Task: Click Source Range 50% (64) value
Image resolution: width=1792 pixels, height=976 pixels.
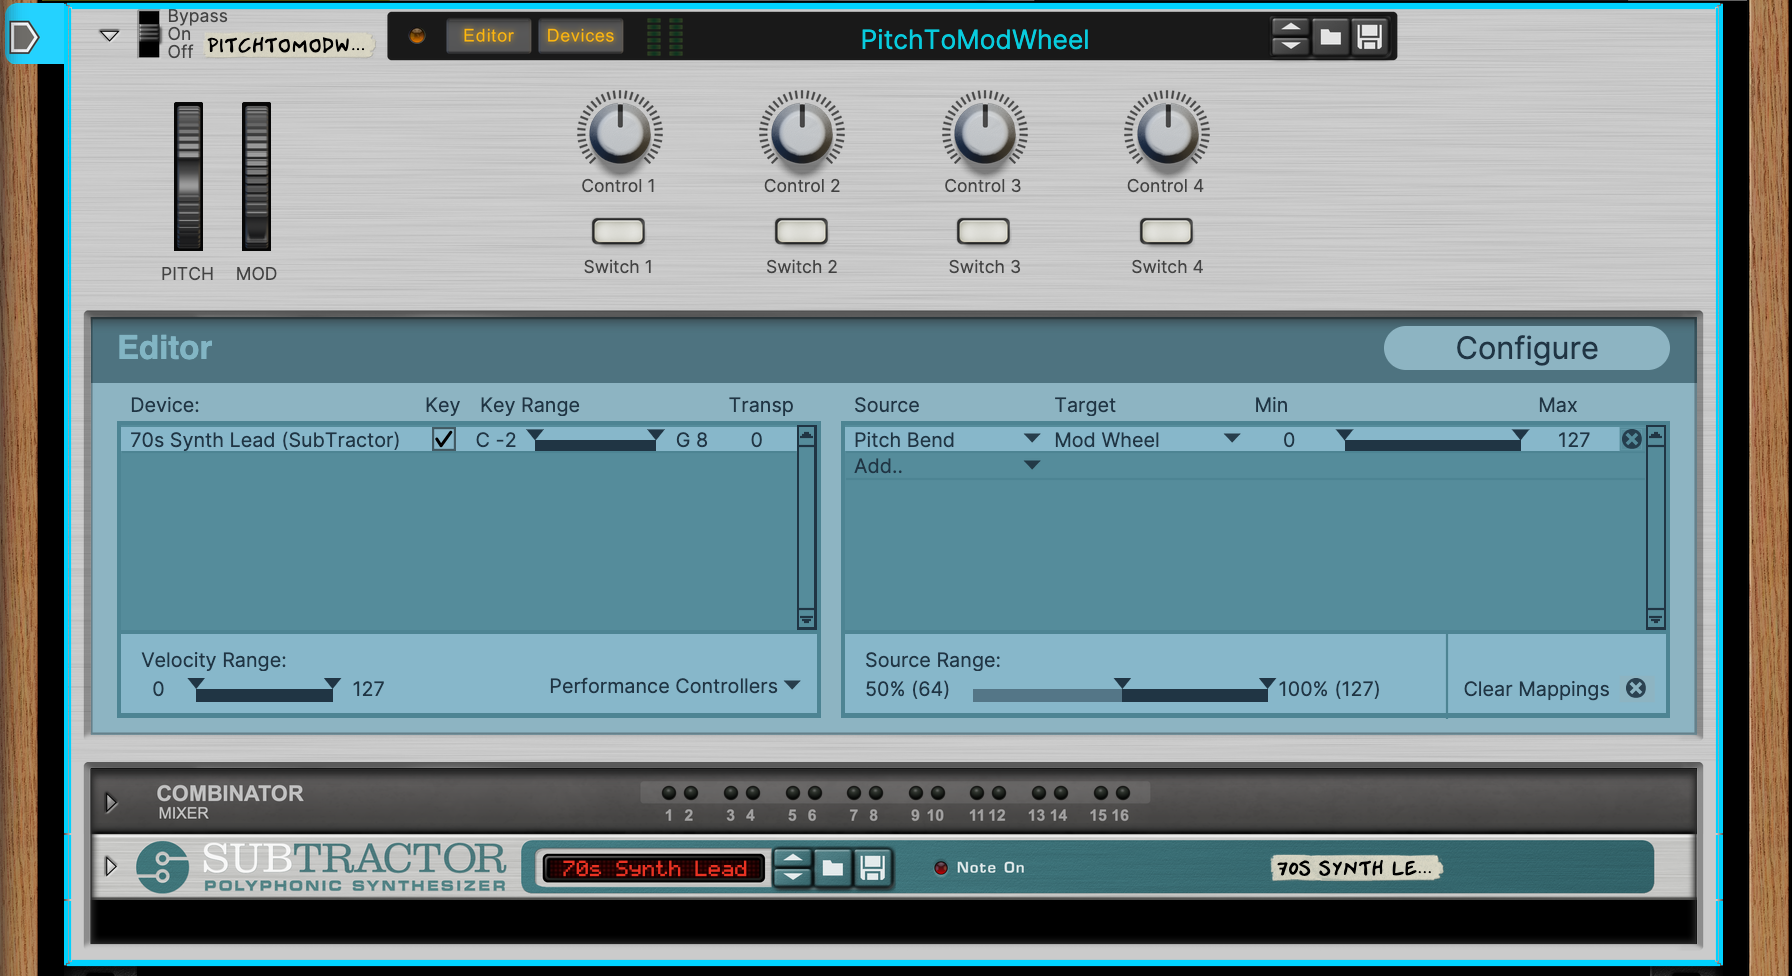Action: coord(907,689)
